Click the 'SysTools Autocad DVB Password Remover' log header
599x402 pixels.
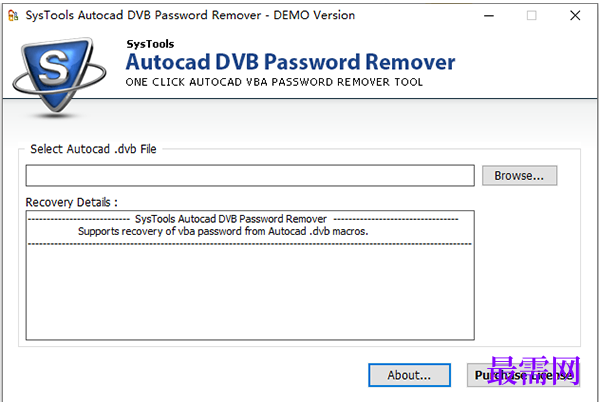click(231, 219)
